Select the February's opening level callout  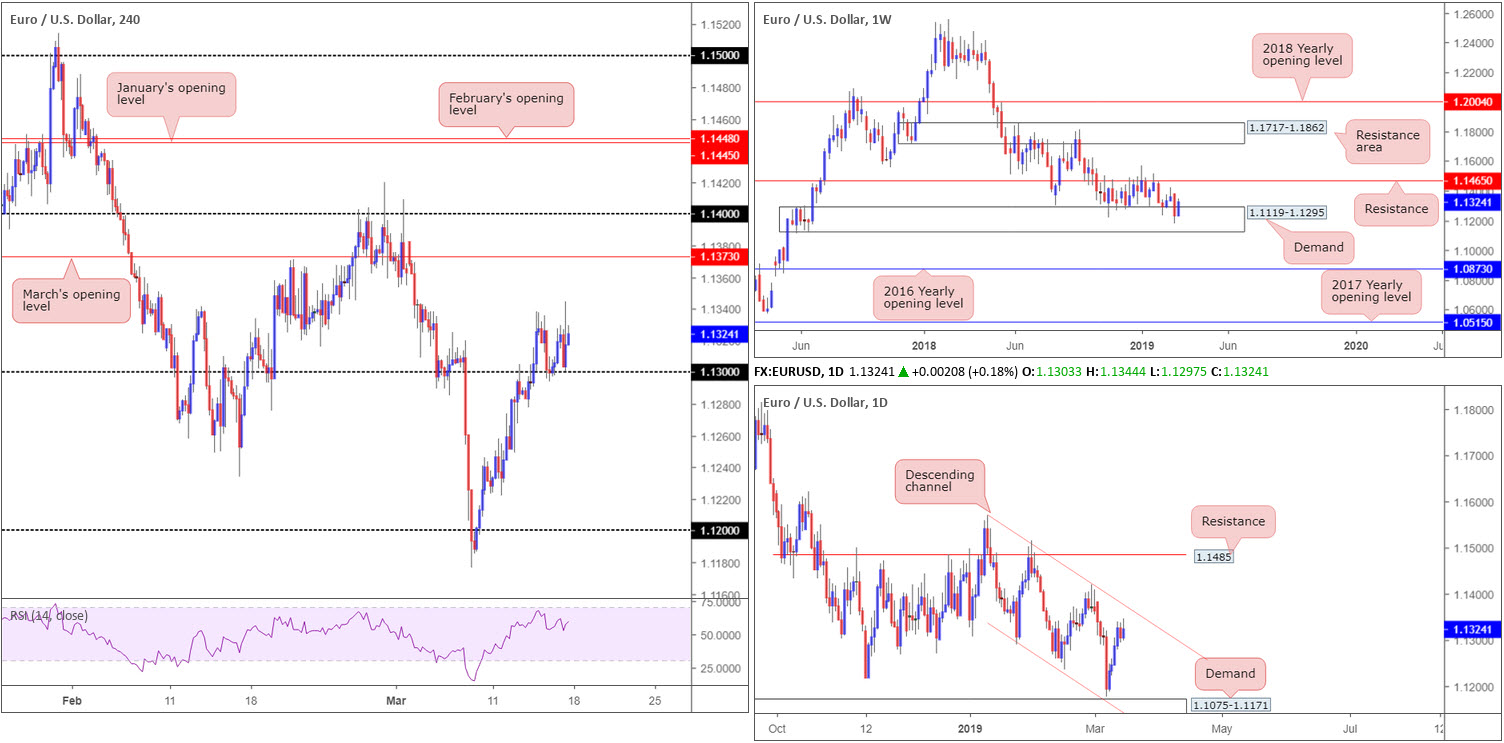[x=506, y=104]
